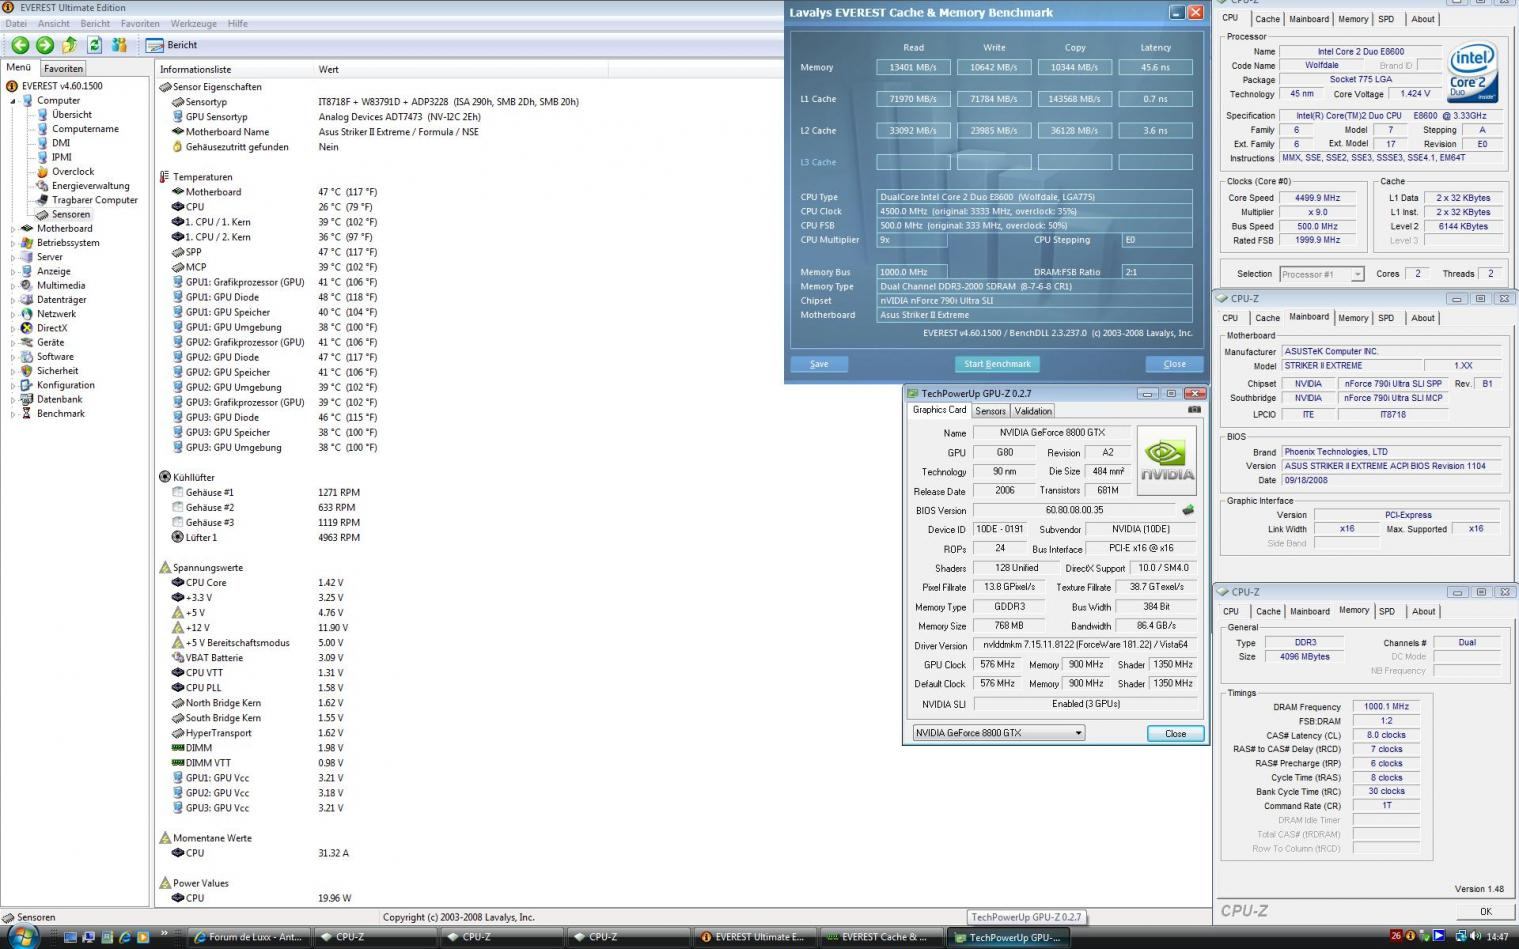The height and width of the screenshot is (949, 1519).
Task: Expand the Betriebssystem tree node
Action: [13, 242]
